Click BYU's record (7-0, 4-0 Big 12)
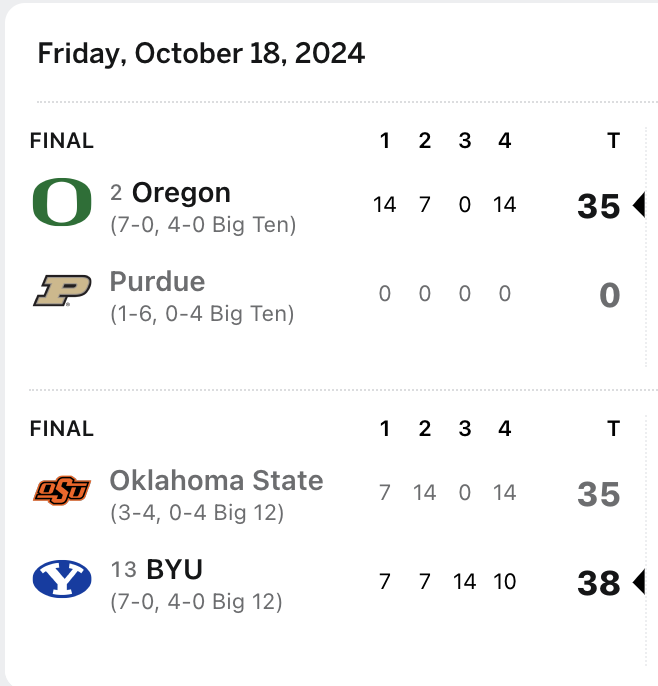This screenshot has width=658, height=686. 196,602
